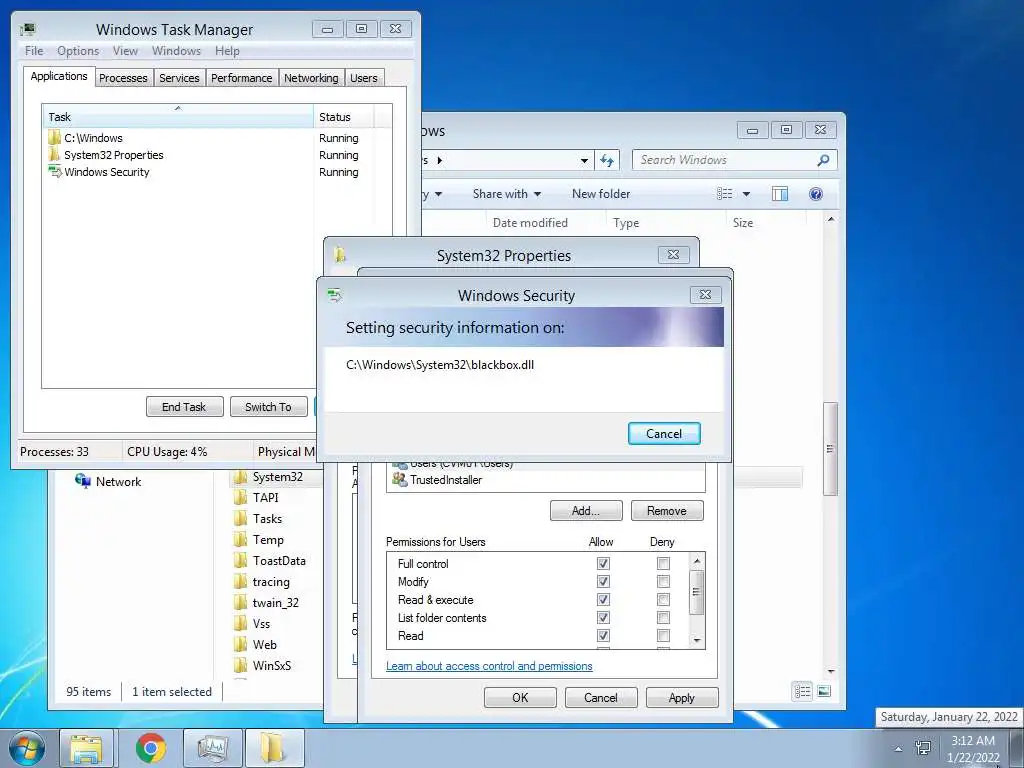Click the taskbar clock showing 3:12 AM

(973, 748)
